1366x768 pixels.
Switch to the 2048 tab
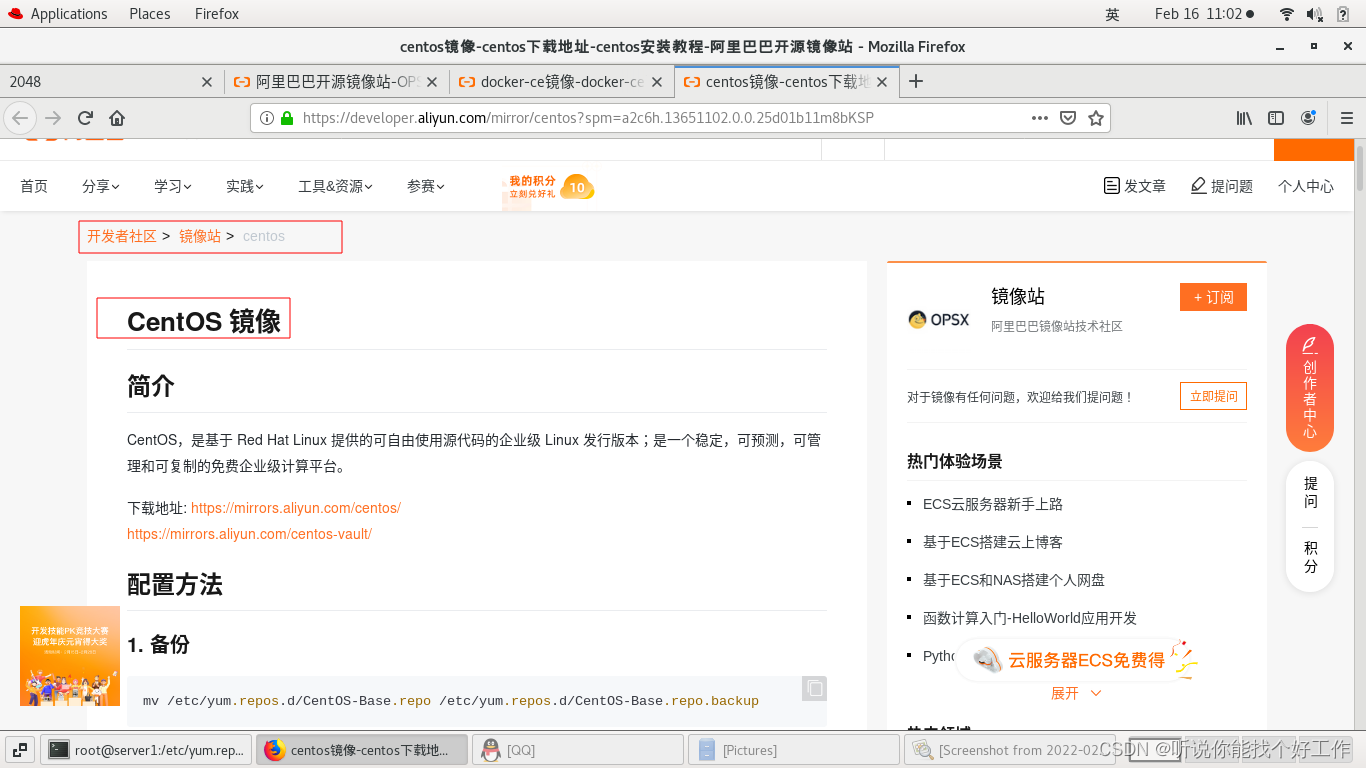tap(112, 82)
